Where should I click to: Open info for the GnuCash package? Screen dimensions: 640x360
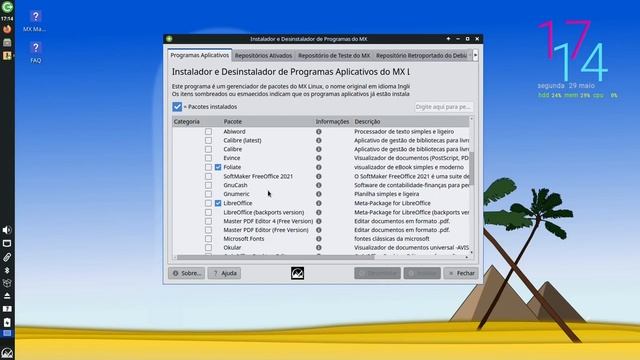coord(319,185)
